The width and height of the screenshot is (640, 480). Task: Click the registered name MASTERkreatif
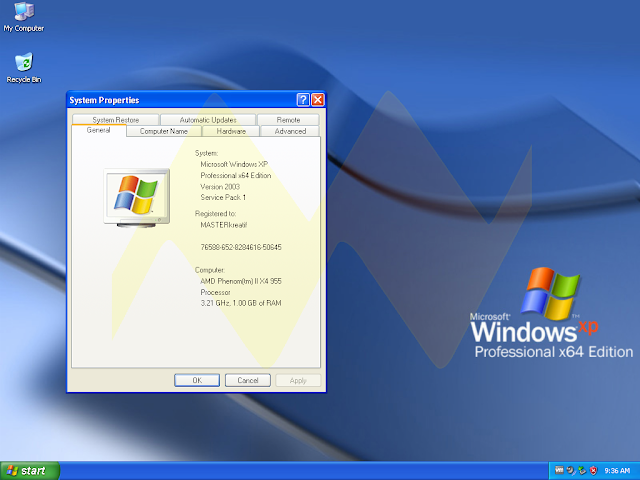point(224,224)
